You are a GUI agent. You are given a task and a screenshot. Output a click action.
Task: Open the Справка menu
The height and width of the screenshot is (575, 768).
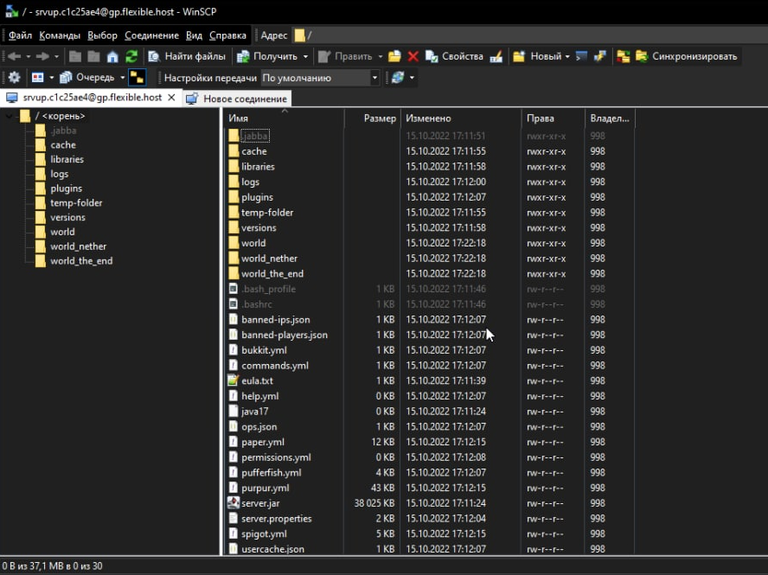228,35
